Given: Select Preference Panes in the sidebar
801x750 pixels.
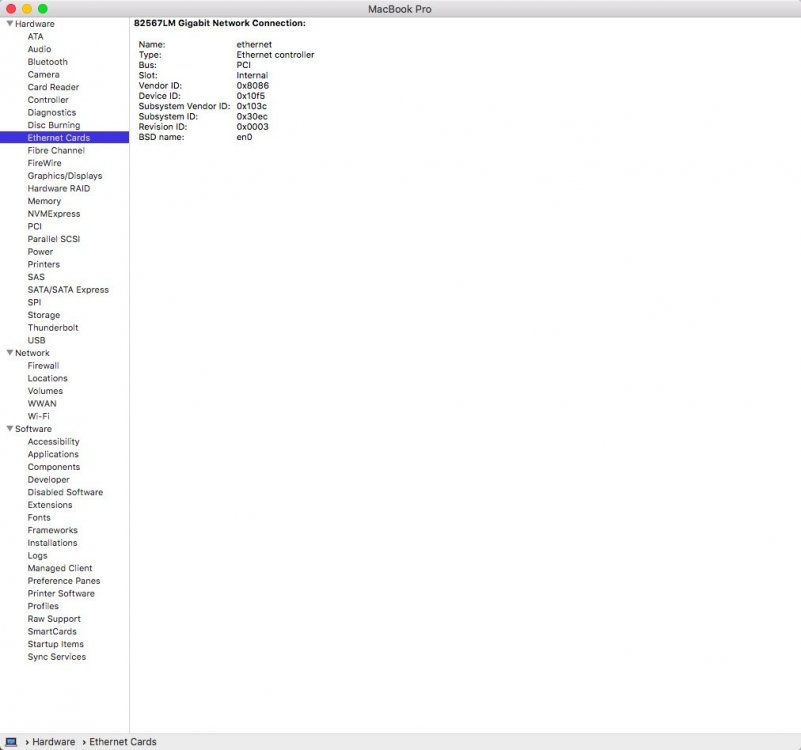Looking at the screenshot, I should click(64, 581).
